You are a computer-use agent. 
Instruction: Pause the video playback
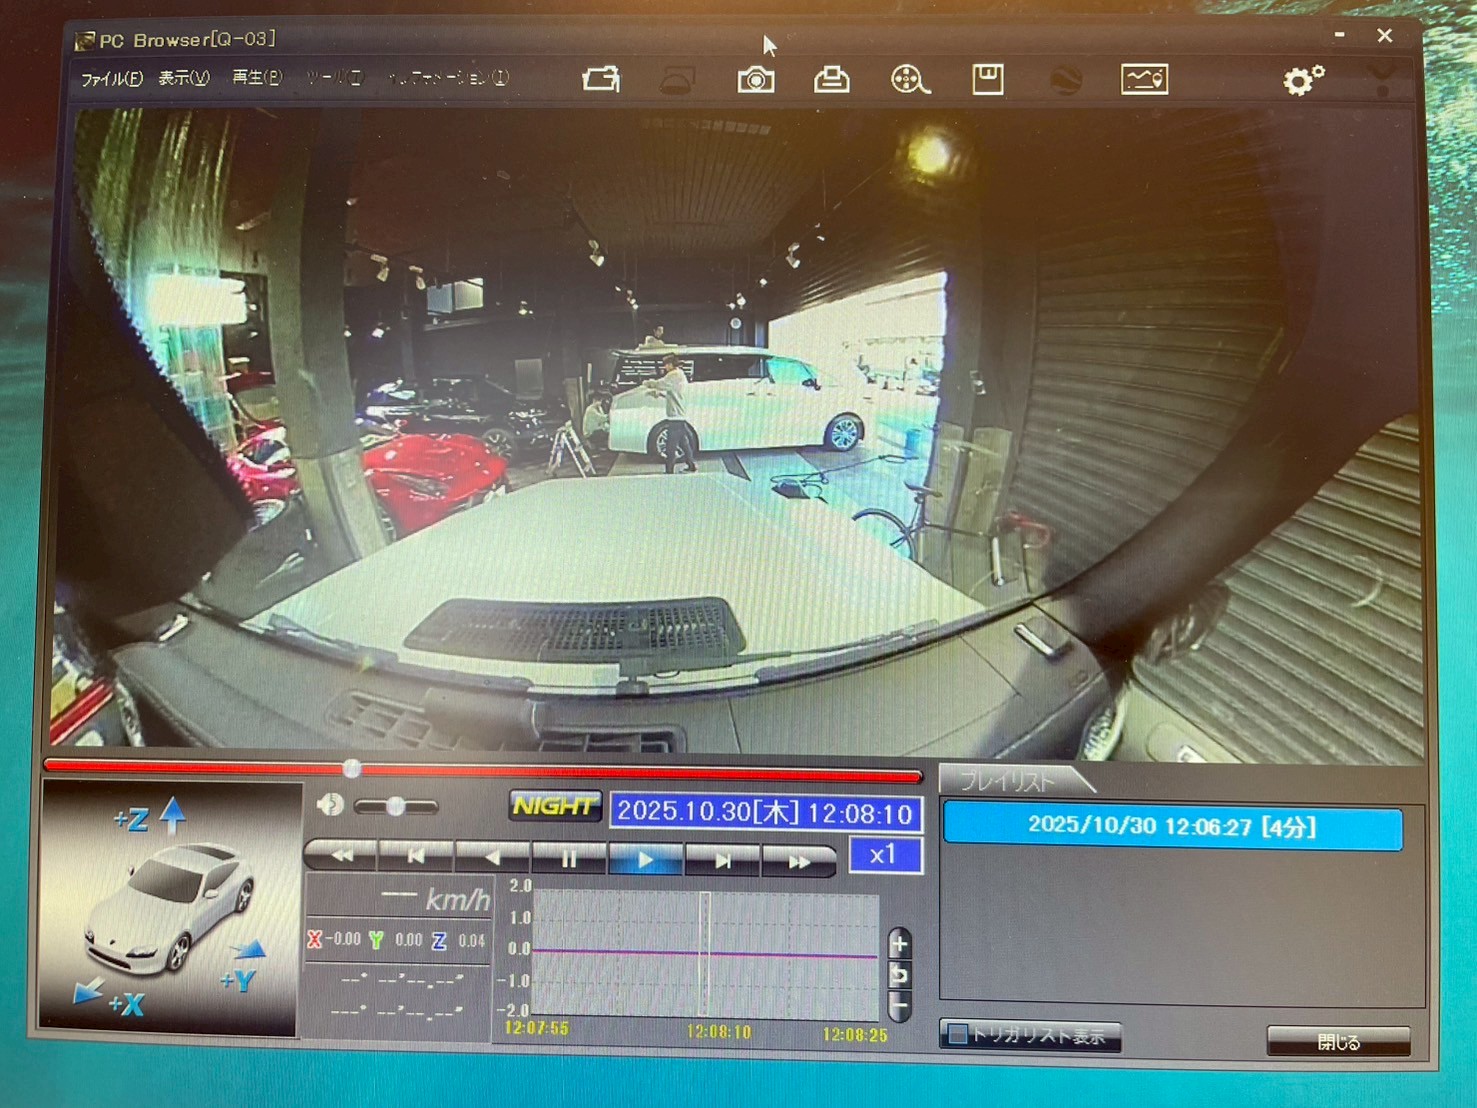[568, 858]
